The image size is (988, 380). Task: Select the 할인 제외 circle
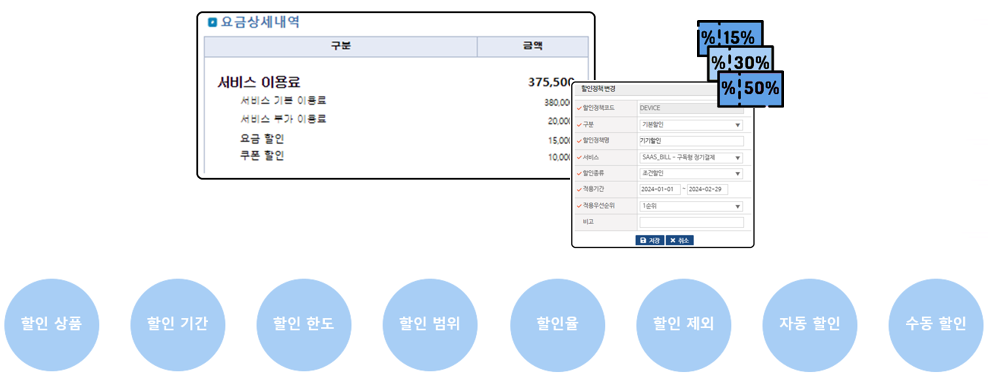(684, 325)
